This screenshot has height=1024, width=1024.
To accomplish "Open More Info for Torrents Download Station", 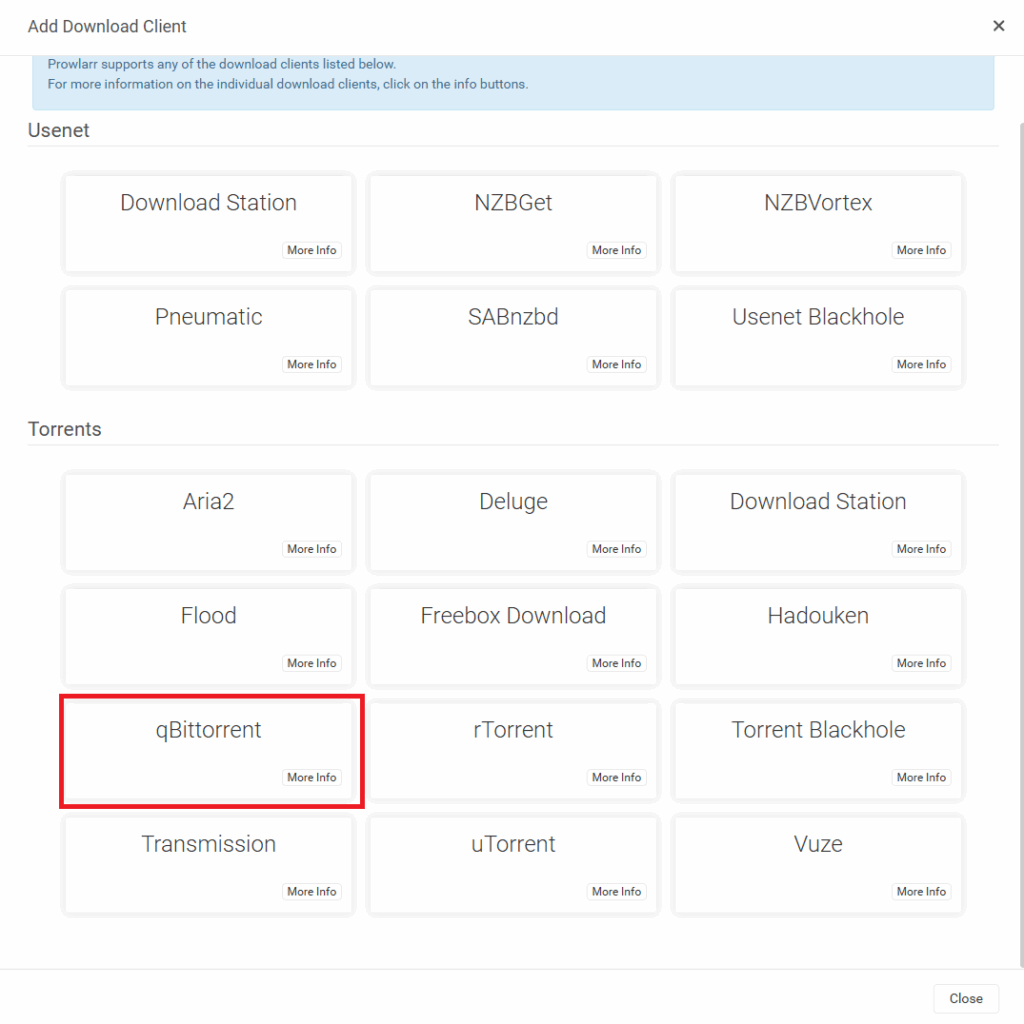I will 921,549.
